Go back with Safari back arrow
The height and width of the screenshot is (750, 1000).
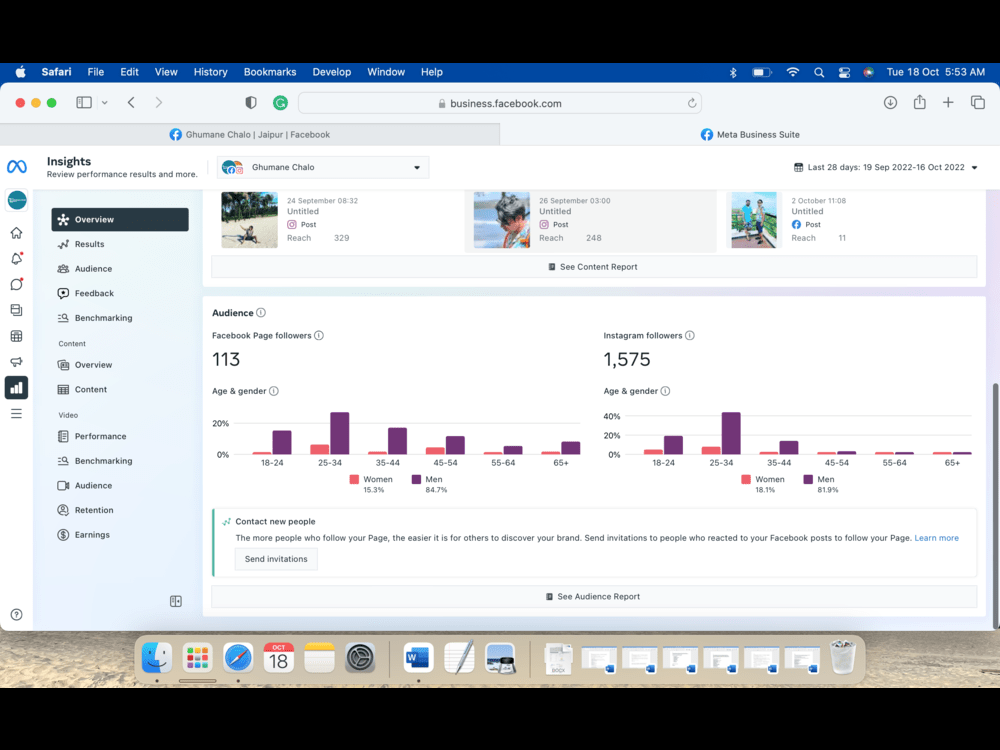131,103
